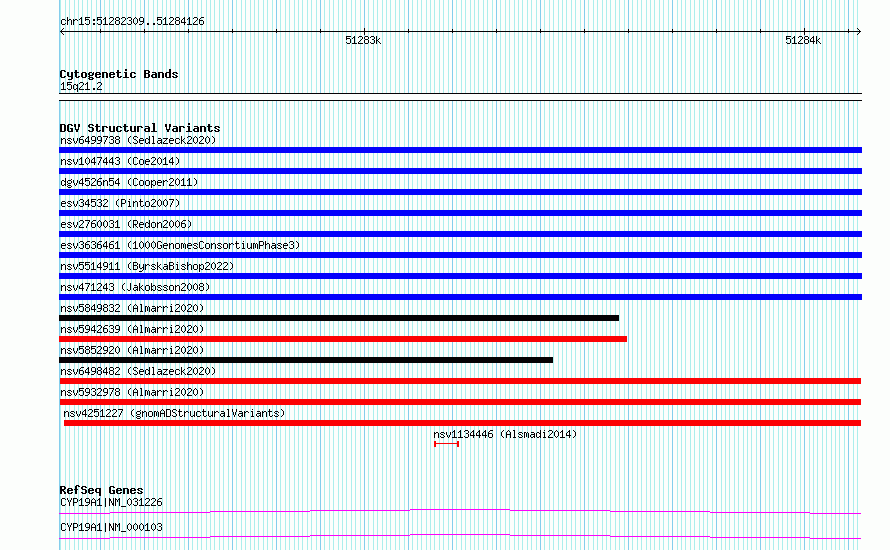Click the 15q21.2 cytogenetic band bar
The image size is (890, 550).
[460, 97]
